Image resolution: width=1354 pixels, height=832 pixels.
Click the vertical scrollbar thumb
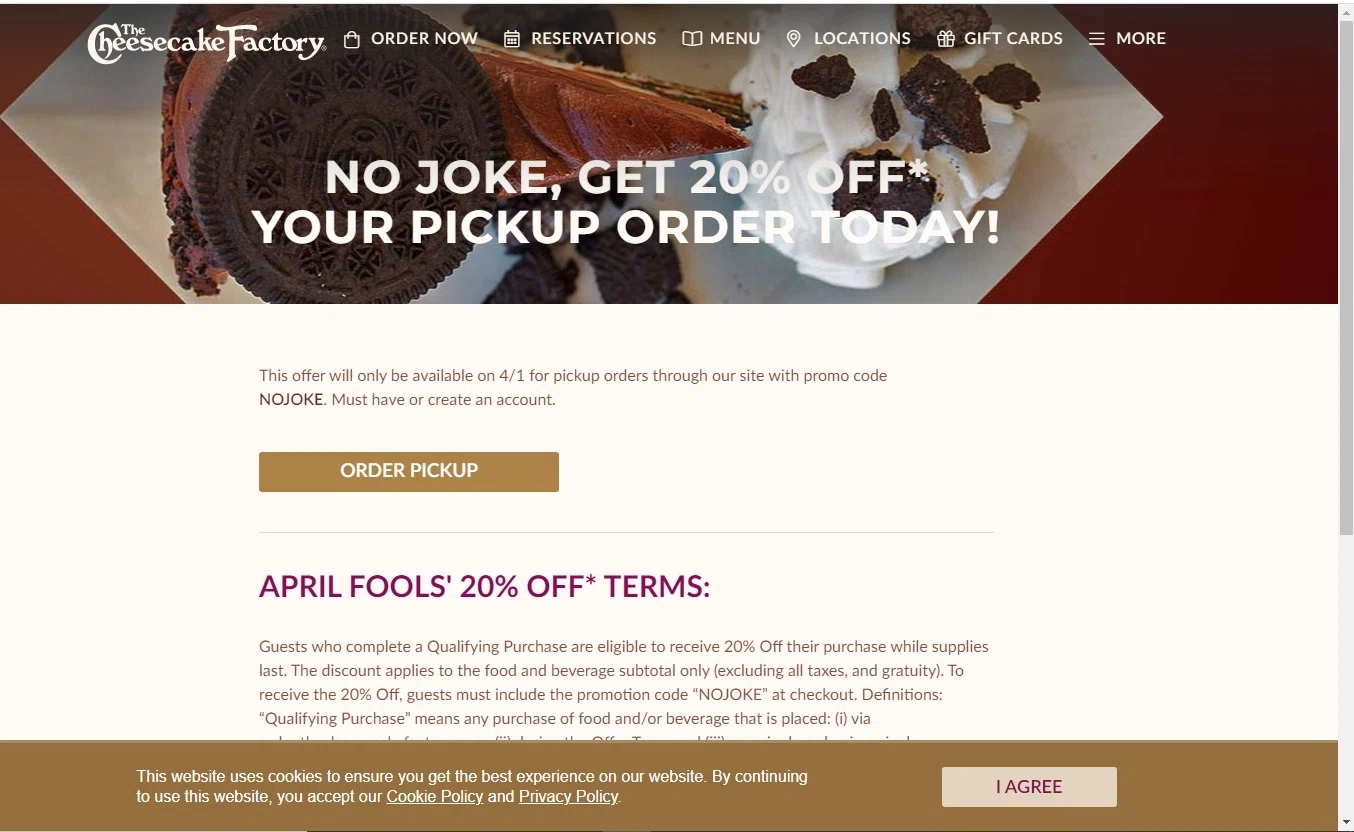pos(1346,280)
